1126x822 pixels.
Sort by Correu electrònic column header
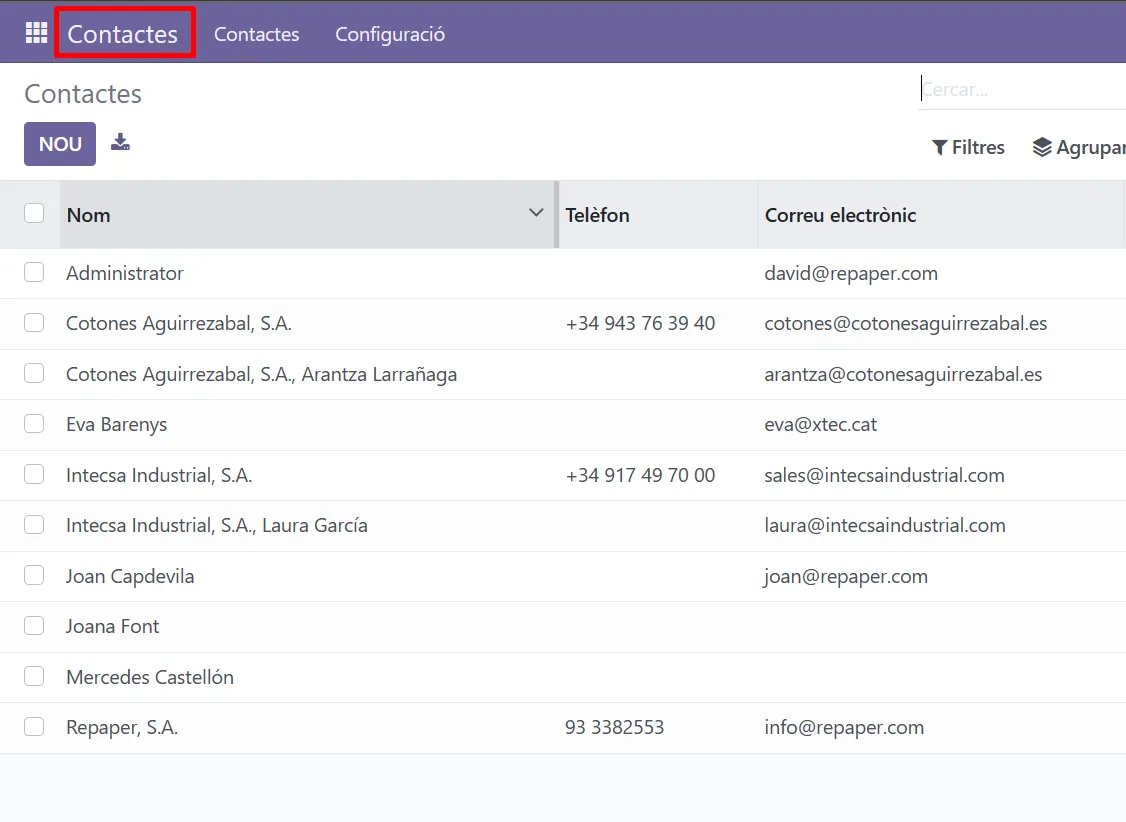[840, 215]
